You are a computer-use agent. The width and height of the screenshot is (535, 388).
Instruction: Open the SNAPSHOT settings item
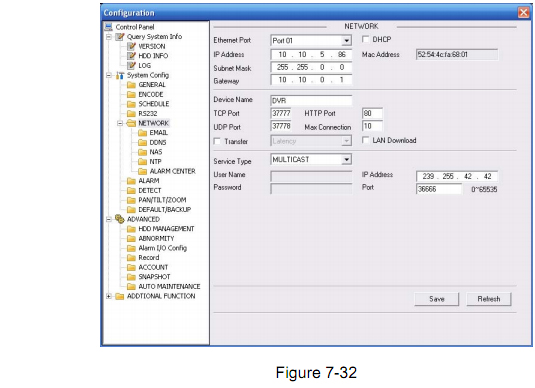click(x=154, y=277)
